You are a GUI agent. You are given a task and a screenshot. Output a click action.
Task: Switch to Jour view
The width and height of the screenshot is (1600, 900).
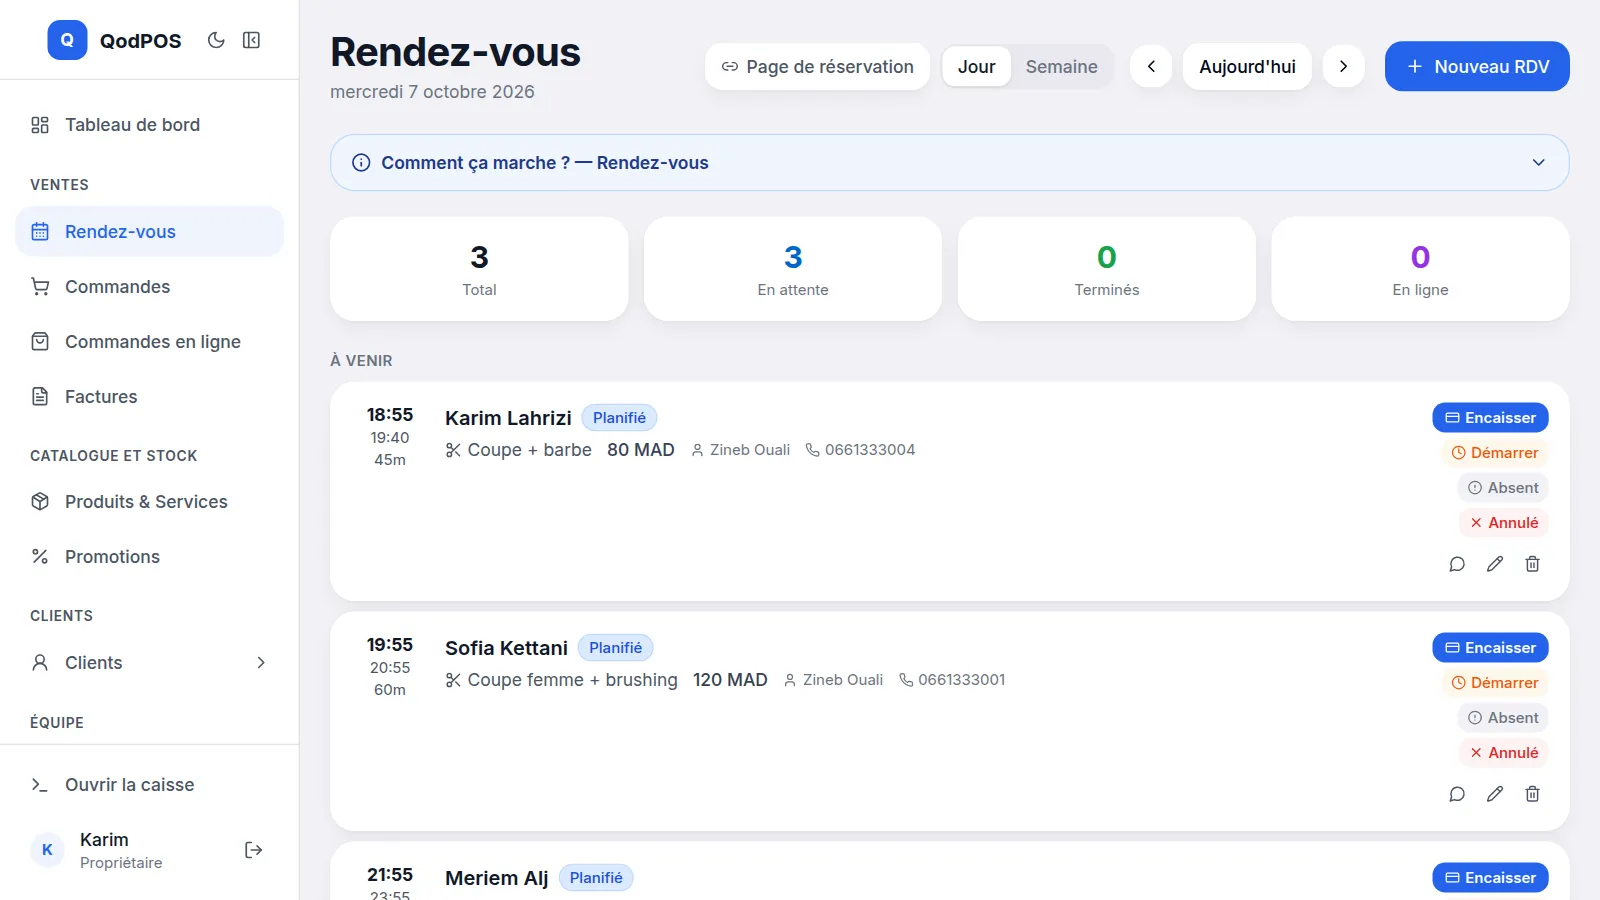[x=976, y=67]
